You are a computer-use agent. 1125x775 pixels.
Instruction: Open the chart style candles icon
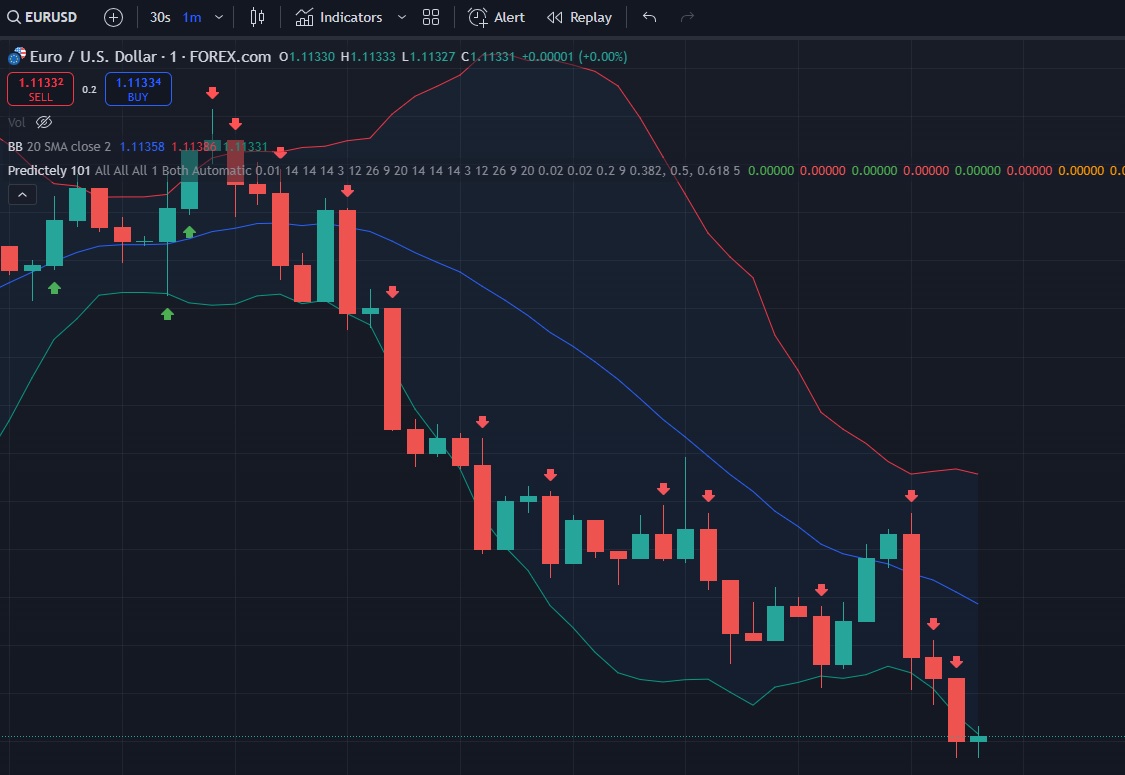(256, 17)
